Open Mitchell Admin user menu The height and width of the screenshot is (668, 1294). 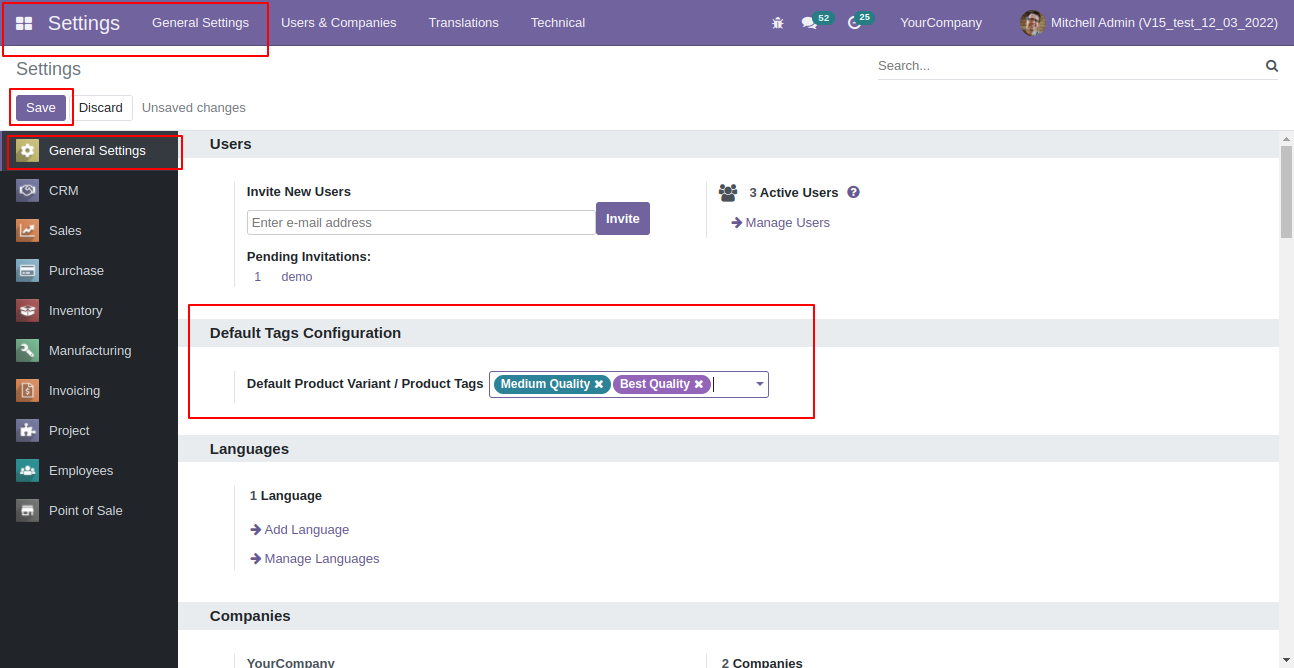(1149, 22)
